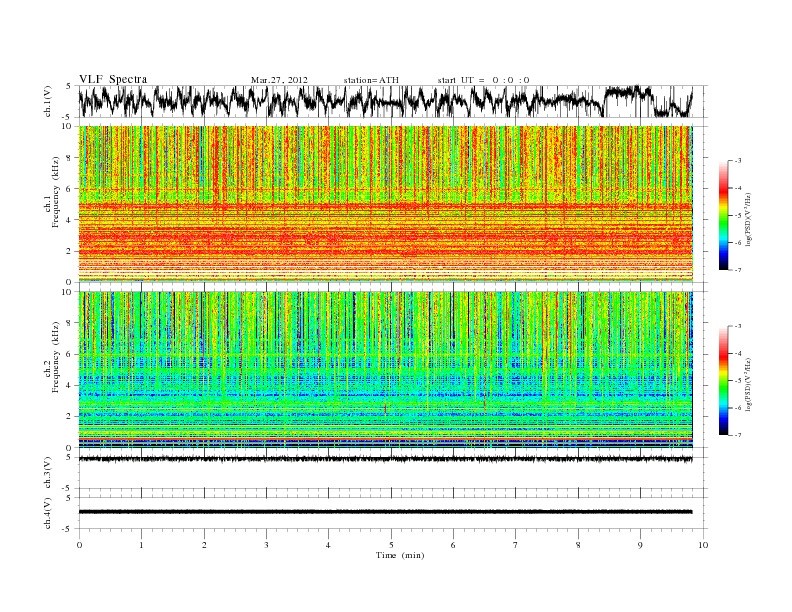Select the "Time (min)" axis label
This screenshot has height=612, width=792.
click(x=400, y=555)
